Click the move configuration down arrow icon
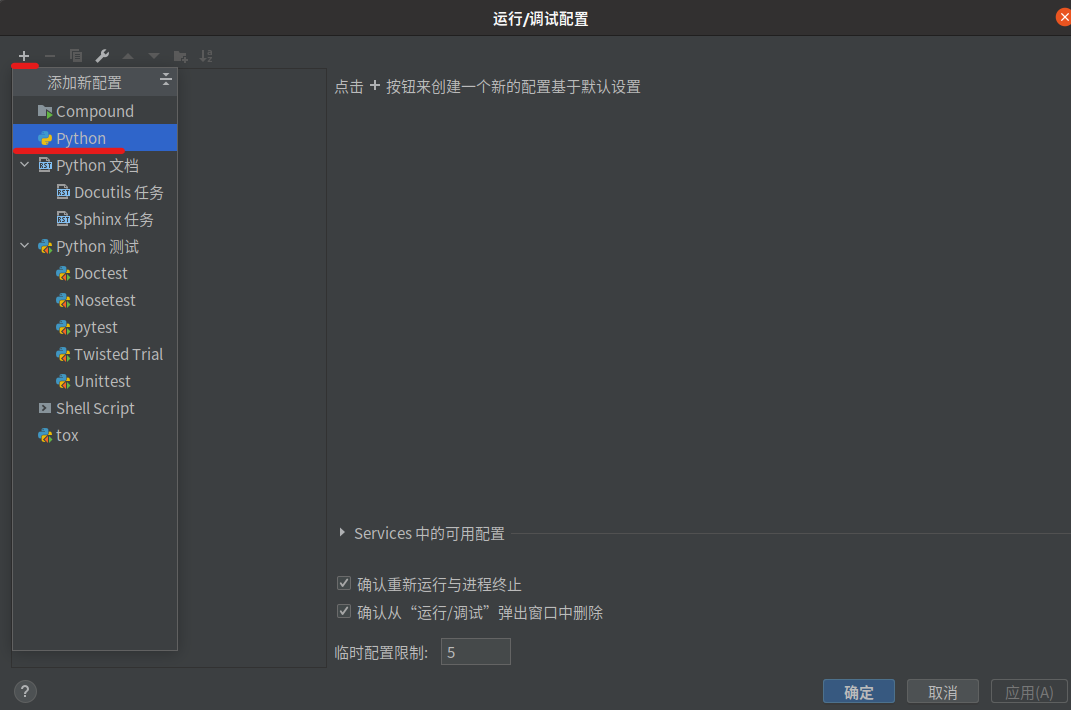The height and width of the screenshot is (710, 1071). (x=154, y=56)
